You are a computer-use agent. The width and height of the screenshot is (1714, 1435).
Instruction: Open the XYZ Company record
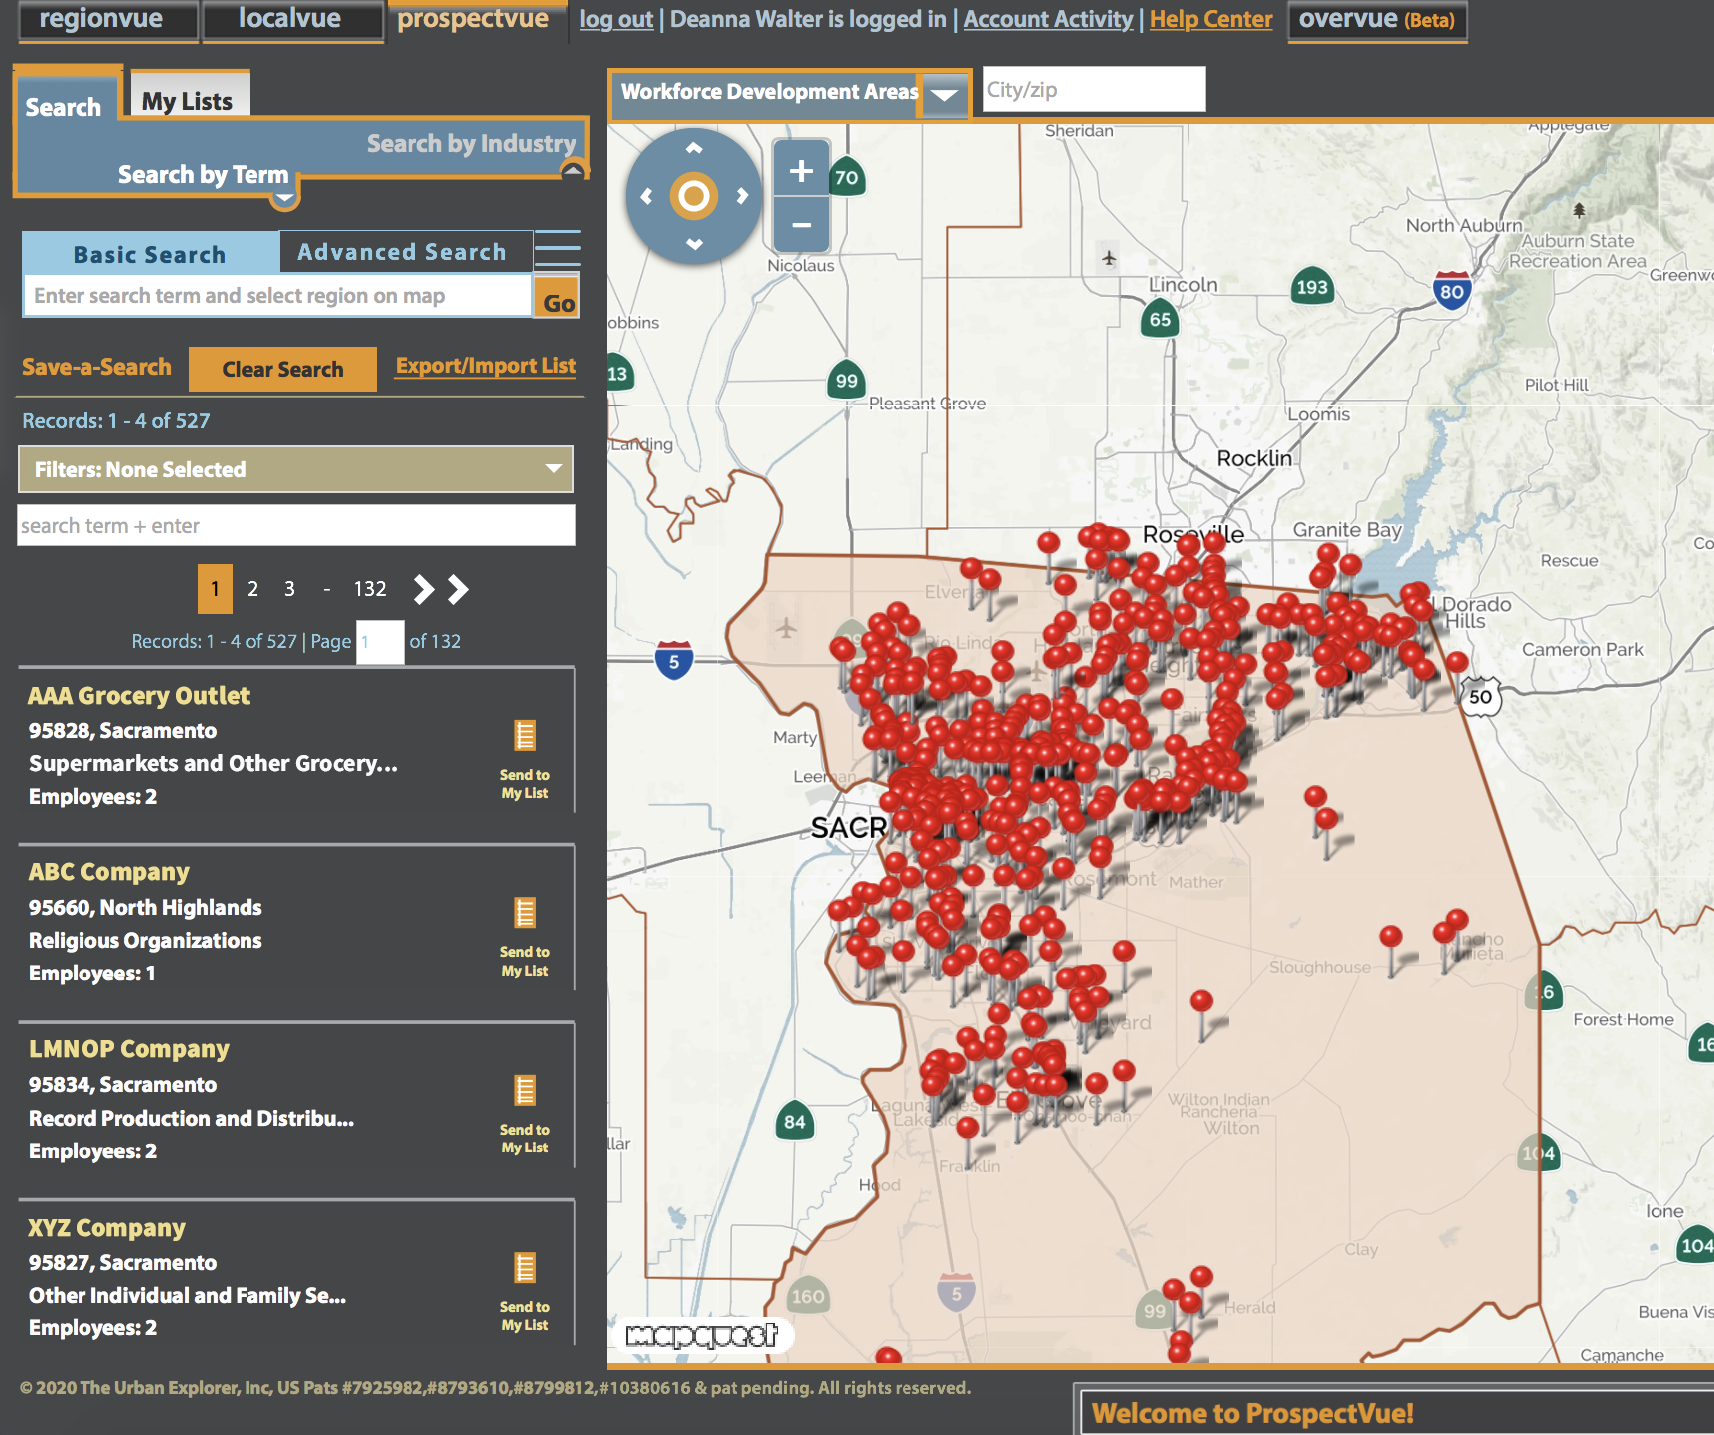pyautogui.click(x=107, y=1227)
